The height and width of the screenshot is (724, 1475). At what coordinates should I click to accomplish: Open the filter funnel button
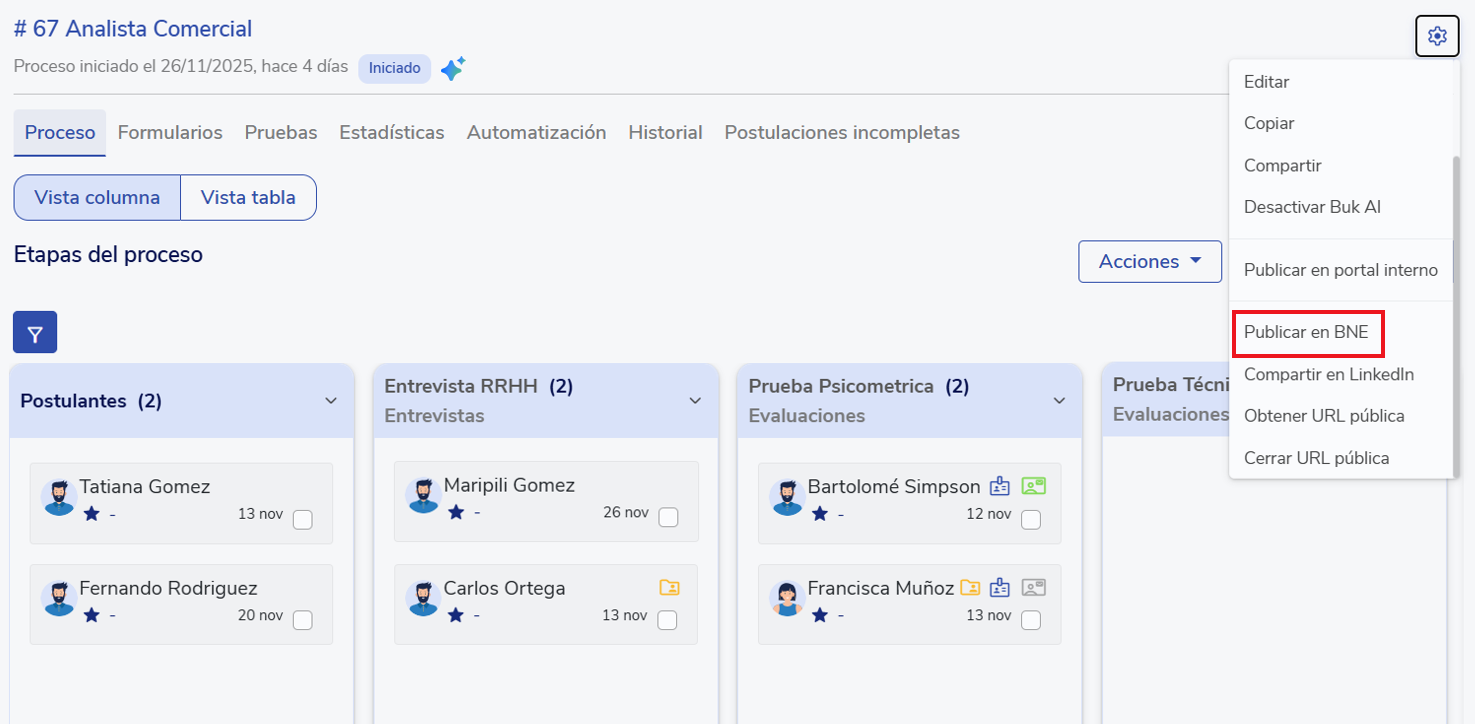tap(35, 333)
